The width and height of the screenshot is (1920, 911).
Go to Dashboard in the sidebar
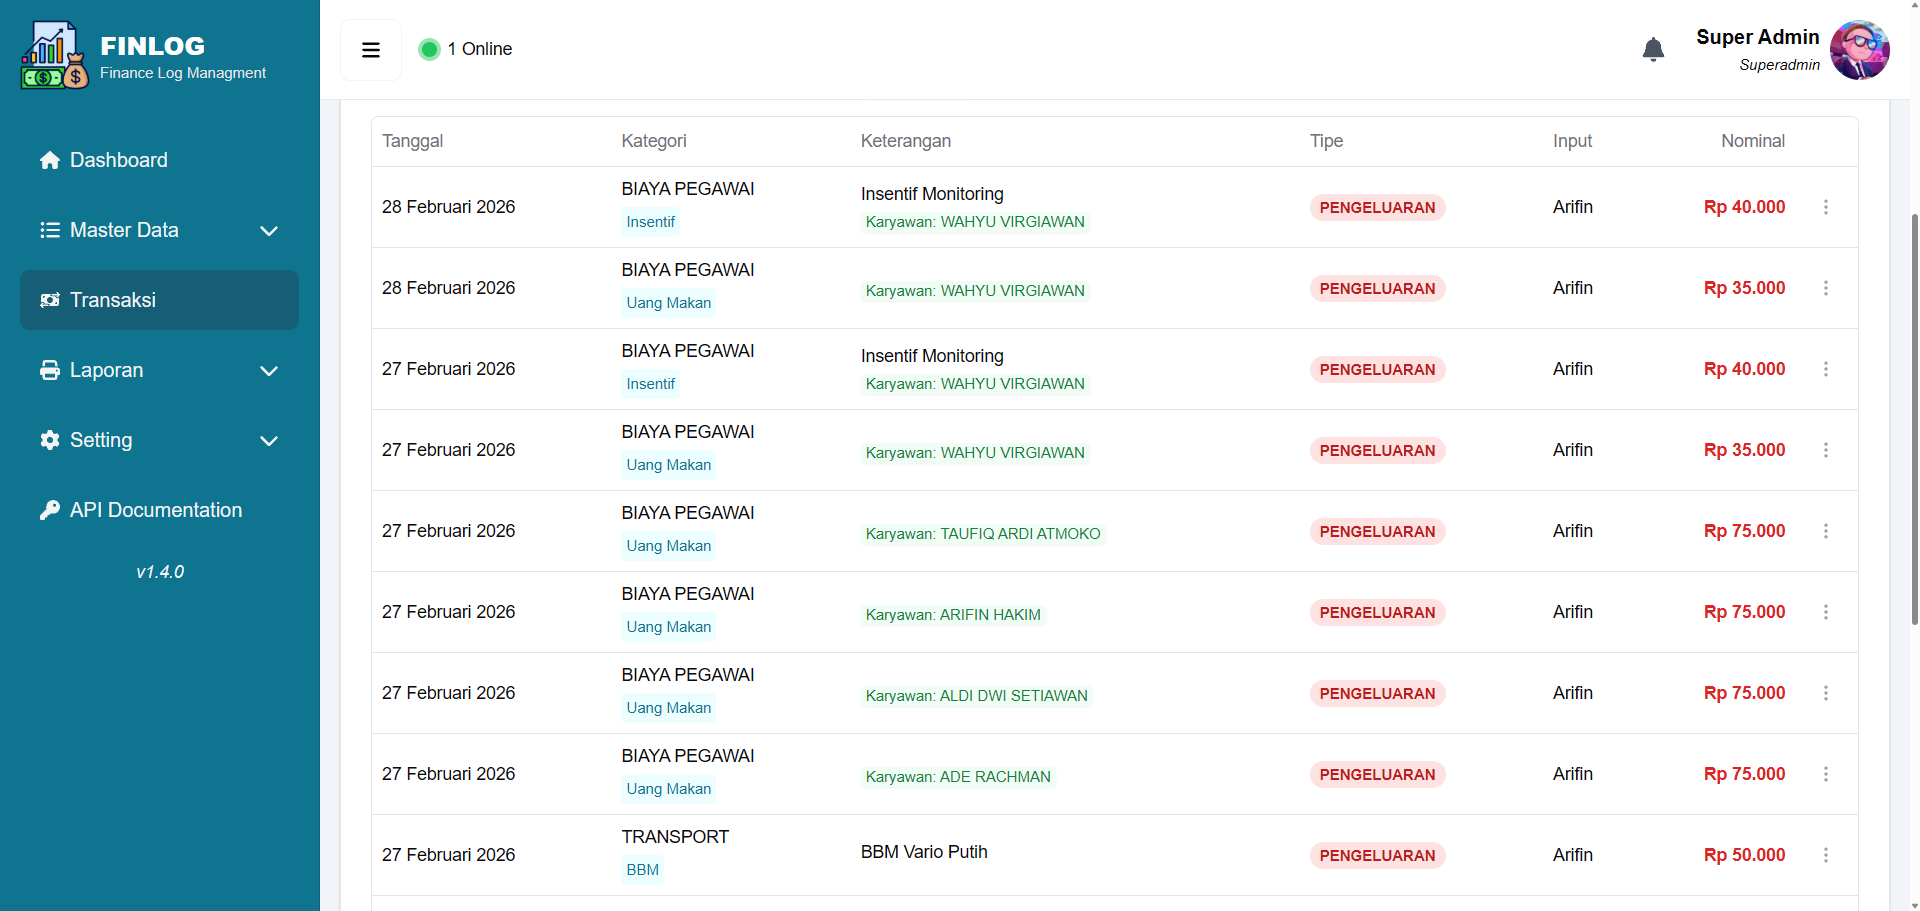point(118,160)
